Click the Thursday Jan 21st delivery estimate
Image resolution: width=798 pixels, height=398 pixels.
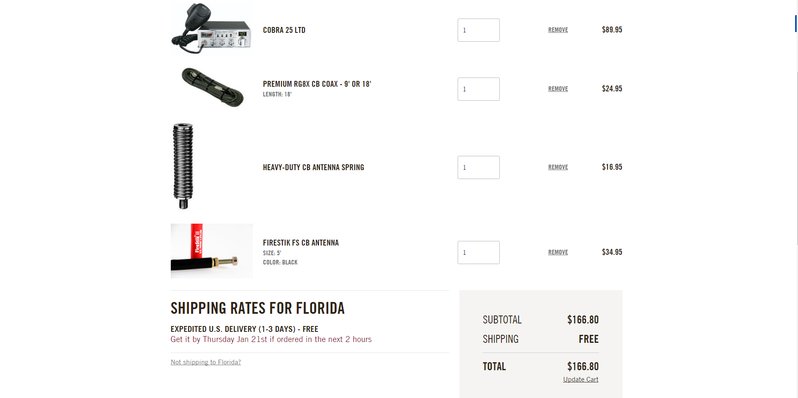coord(271,339)
